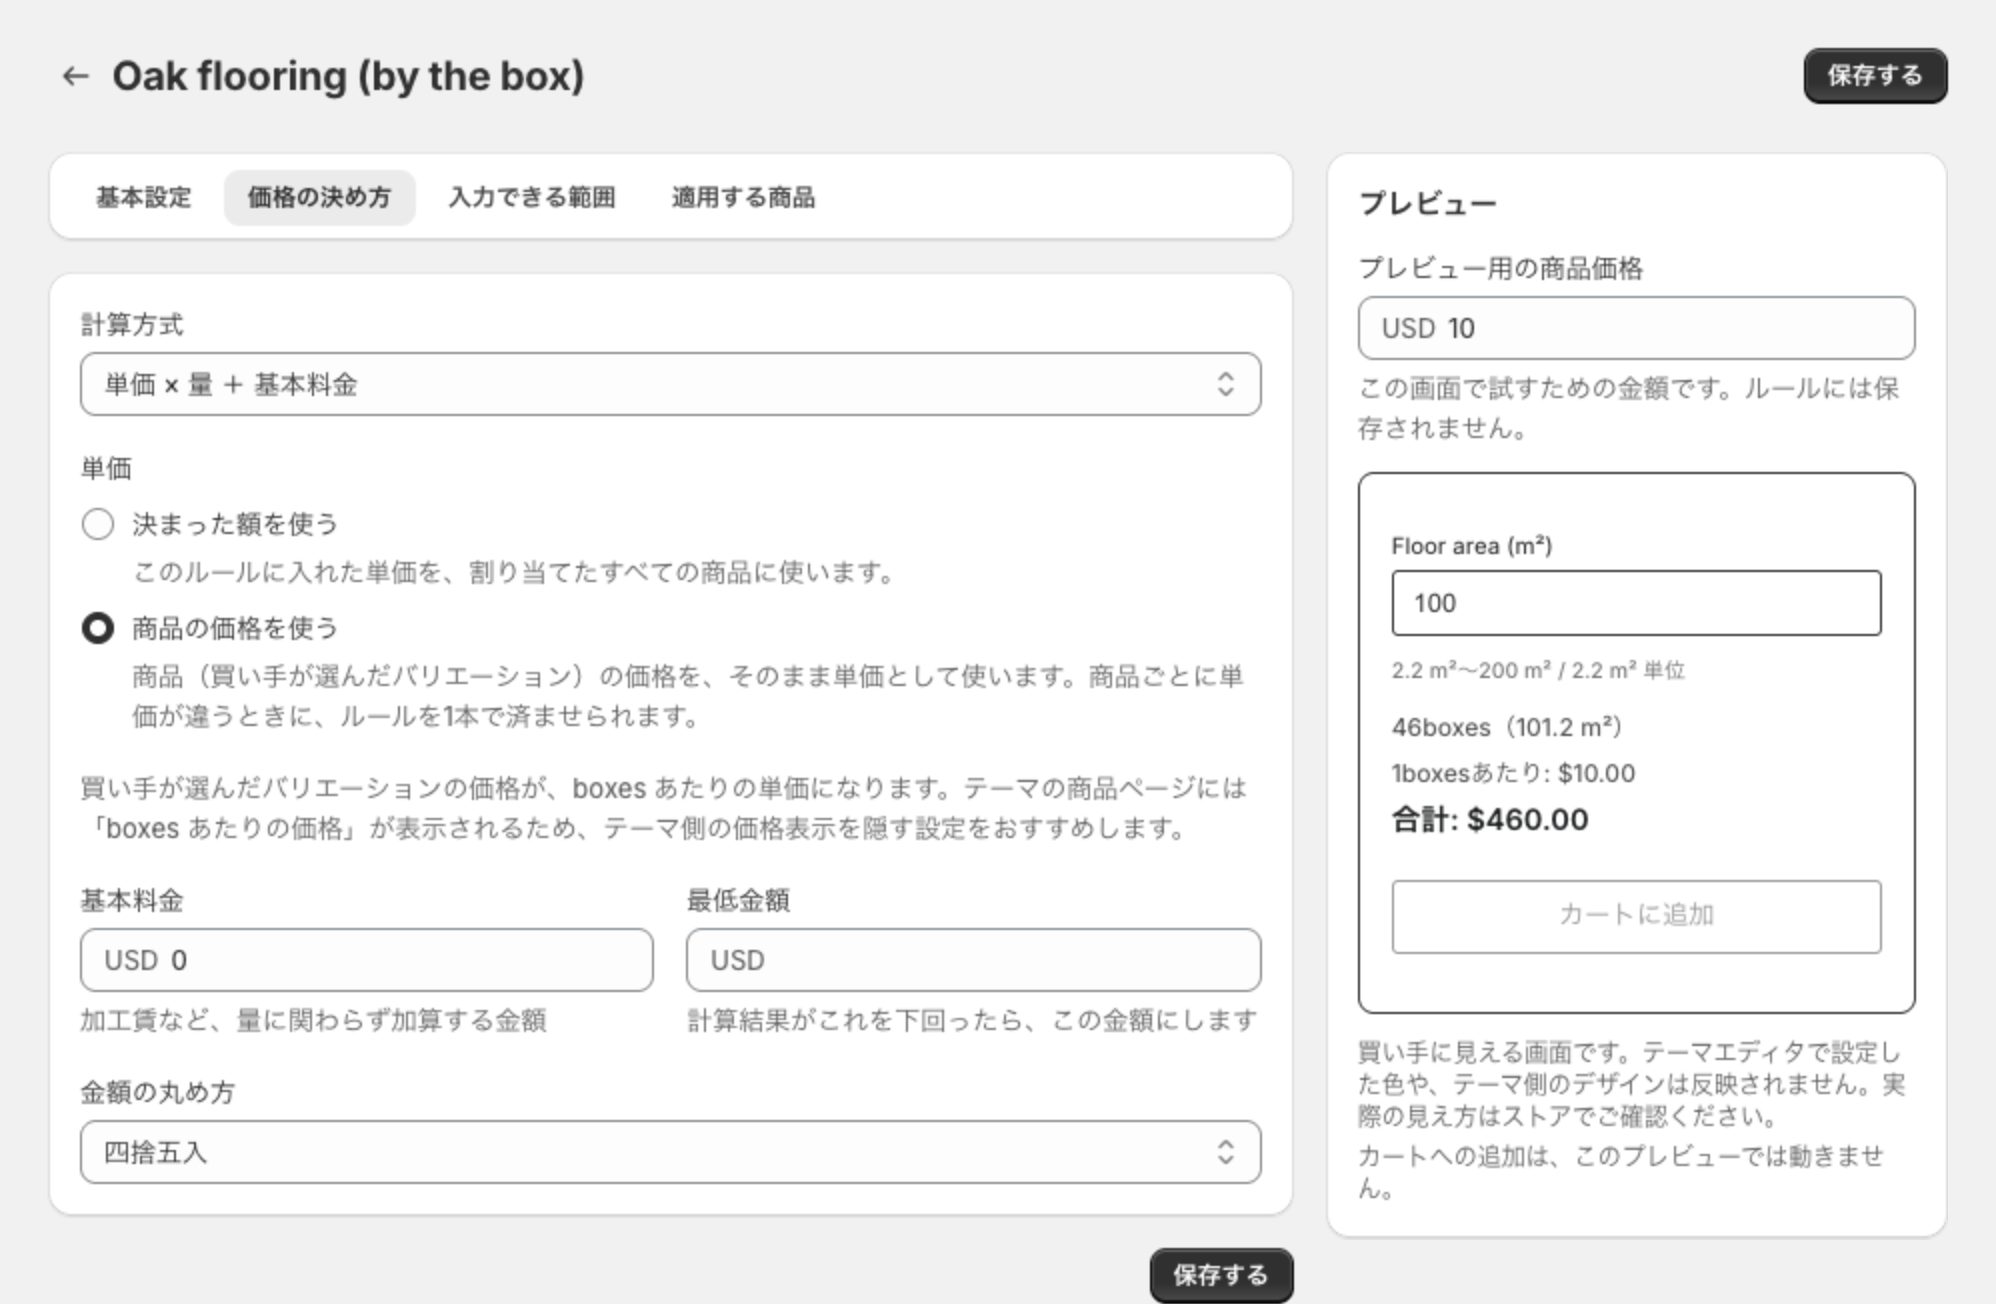Click the 単価 section label
The image size is (1996, 1304).
pyautogui.click(x=106, y=468)
